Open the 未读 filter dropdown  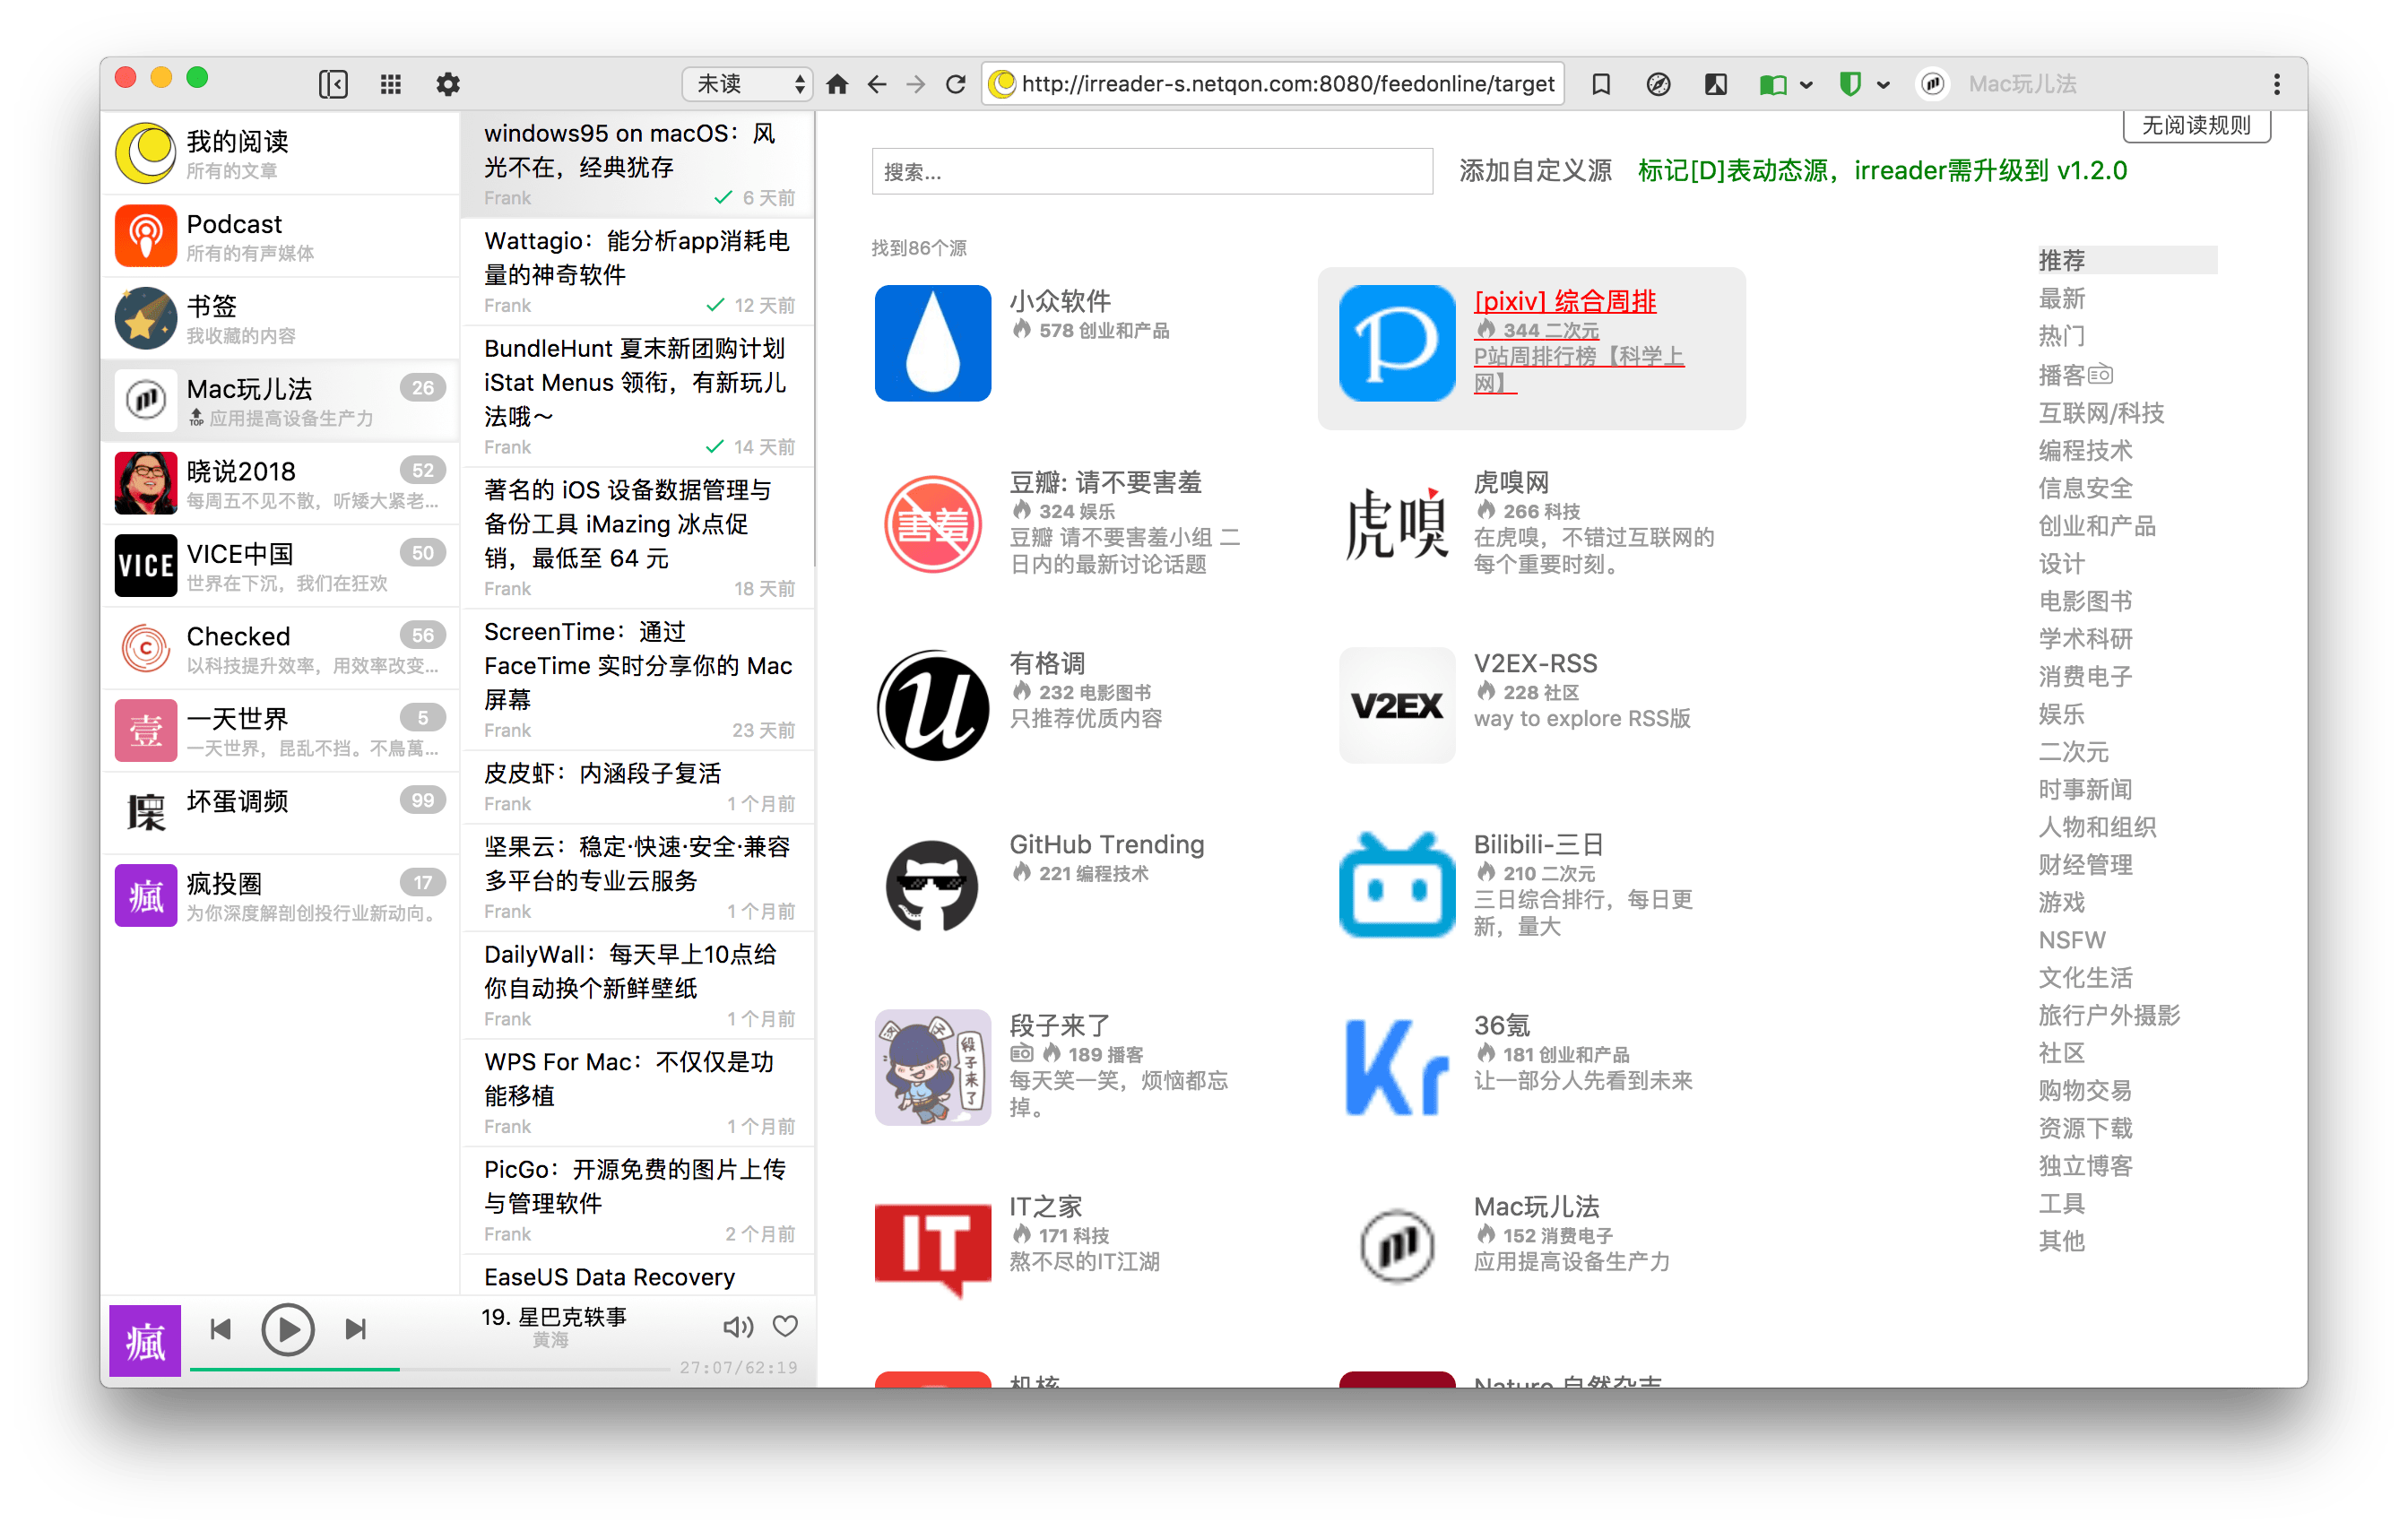(747, 84)
